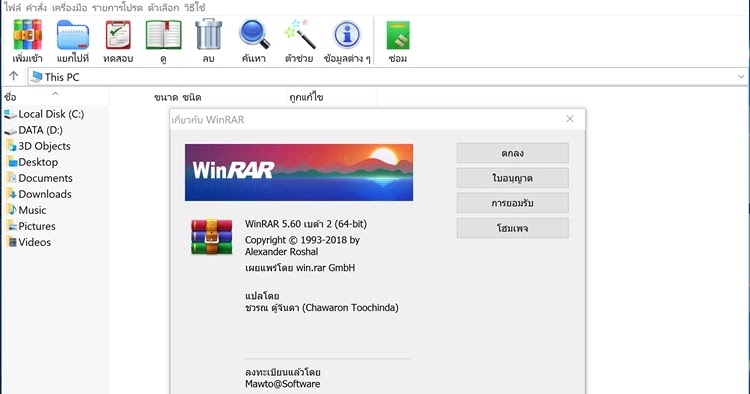
Task: Click the Add (เพิ่มเข้า) toolbar icon
Action: (27, 35)
